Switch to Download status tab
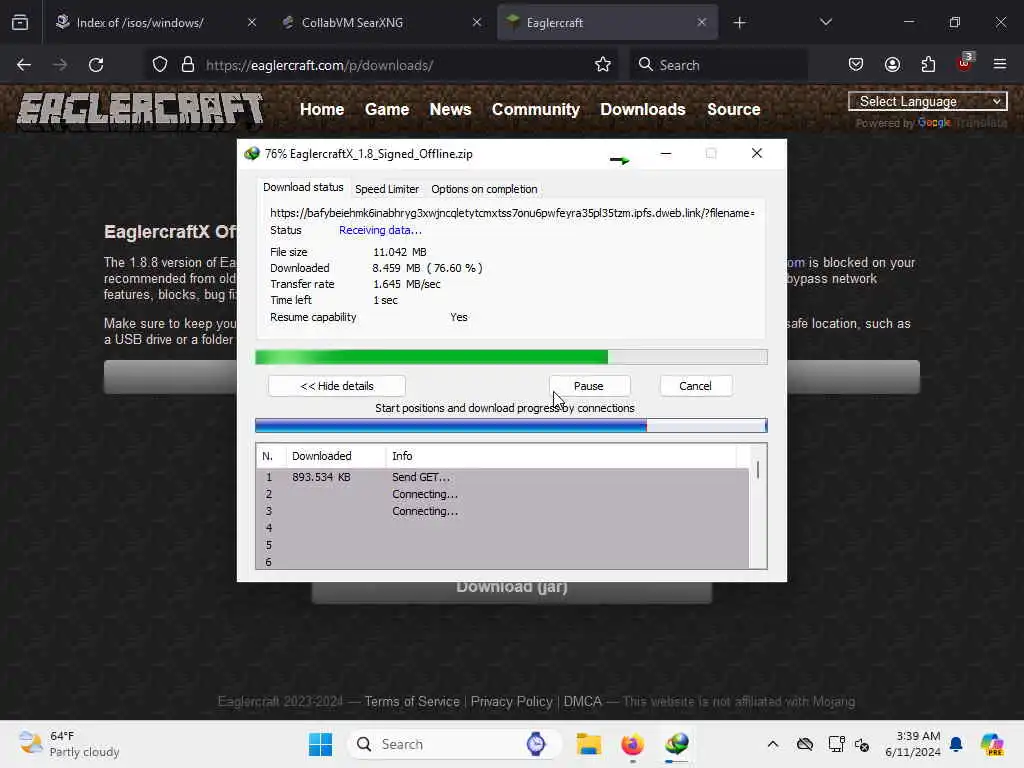Image resolution: width=1024 pixels, height=768 pixels. pos(303,187)
